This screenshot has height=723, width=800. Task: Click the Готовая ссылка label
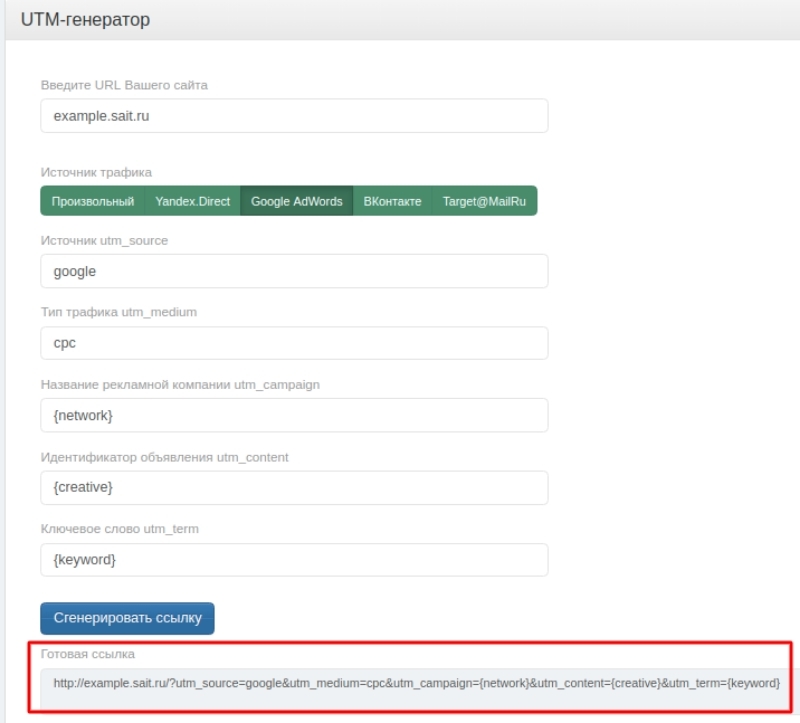click(x=88, y=654)
